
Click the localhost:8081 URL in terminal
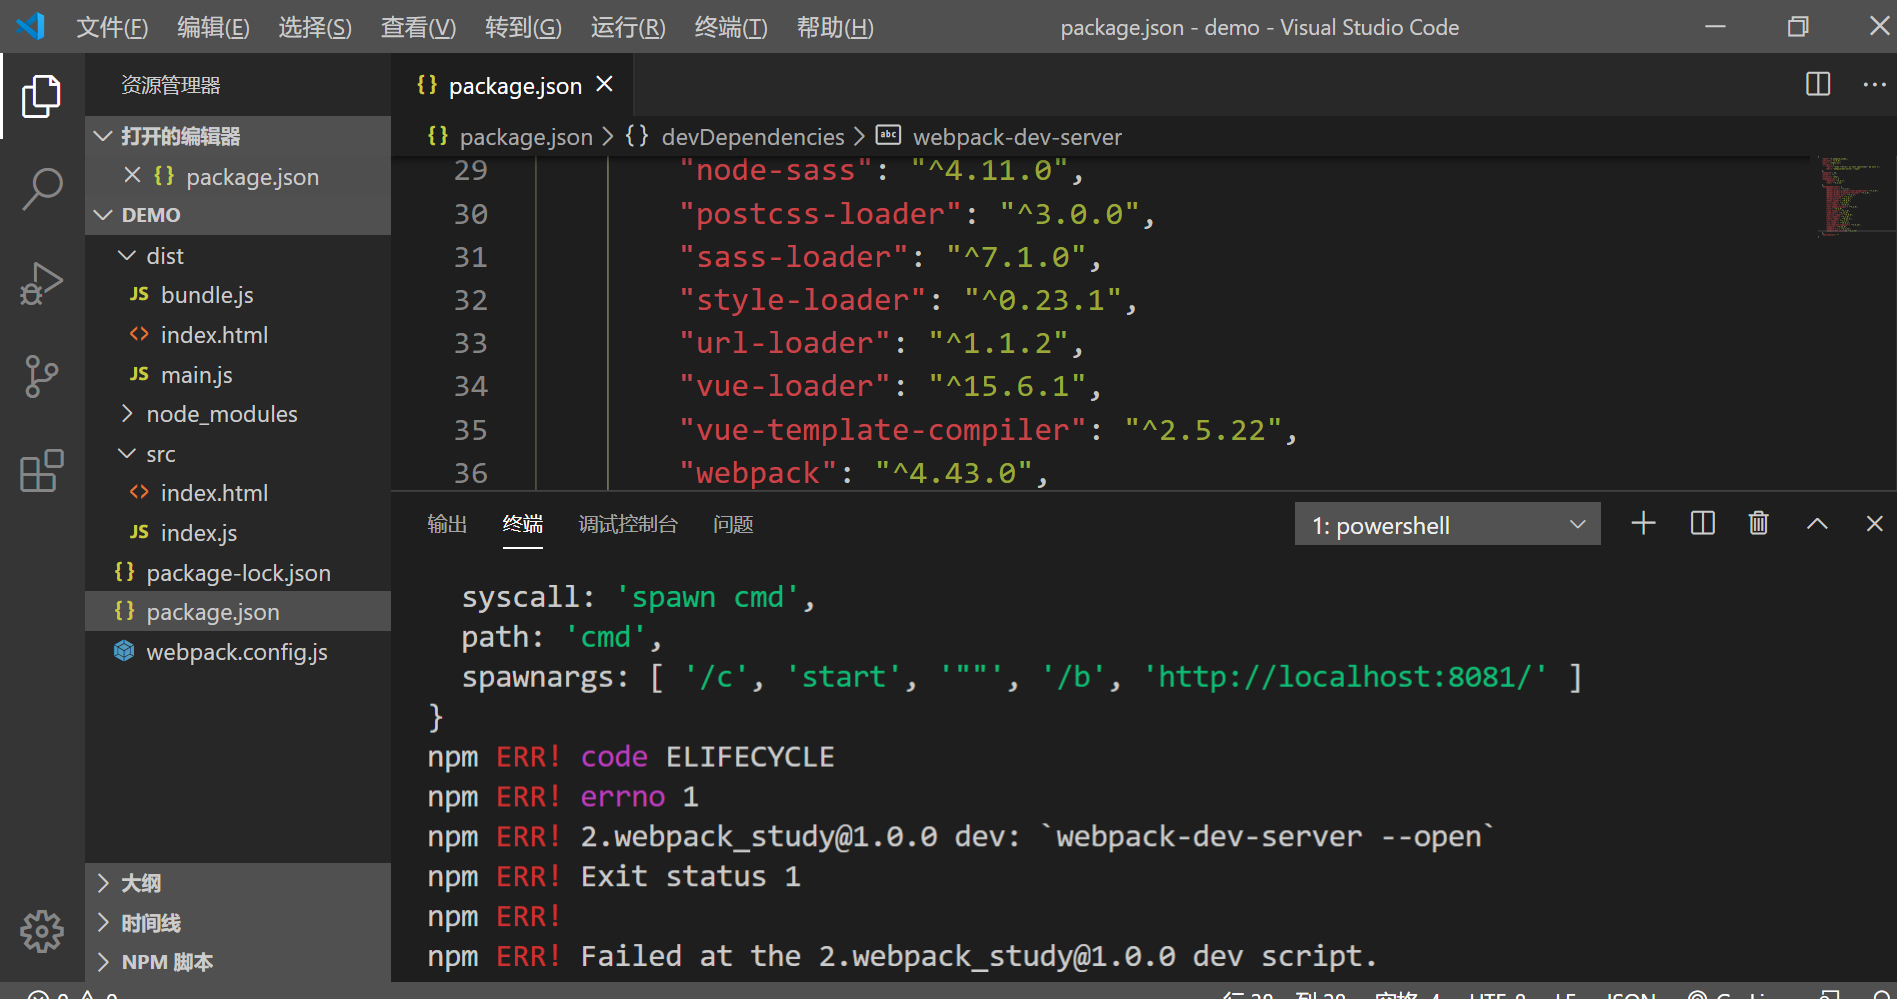(1352, 677)
